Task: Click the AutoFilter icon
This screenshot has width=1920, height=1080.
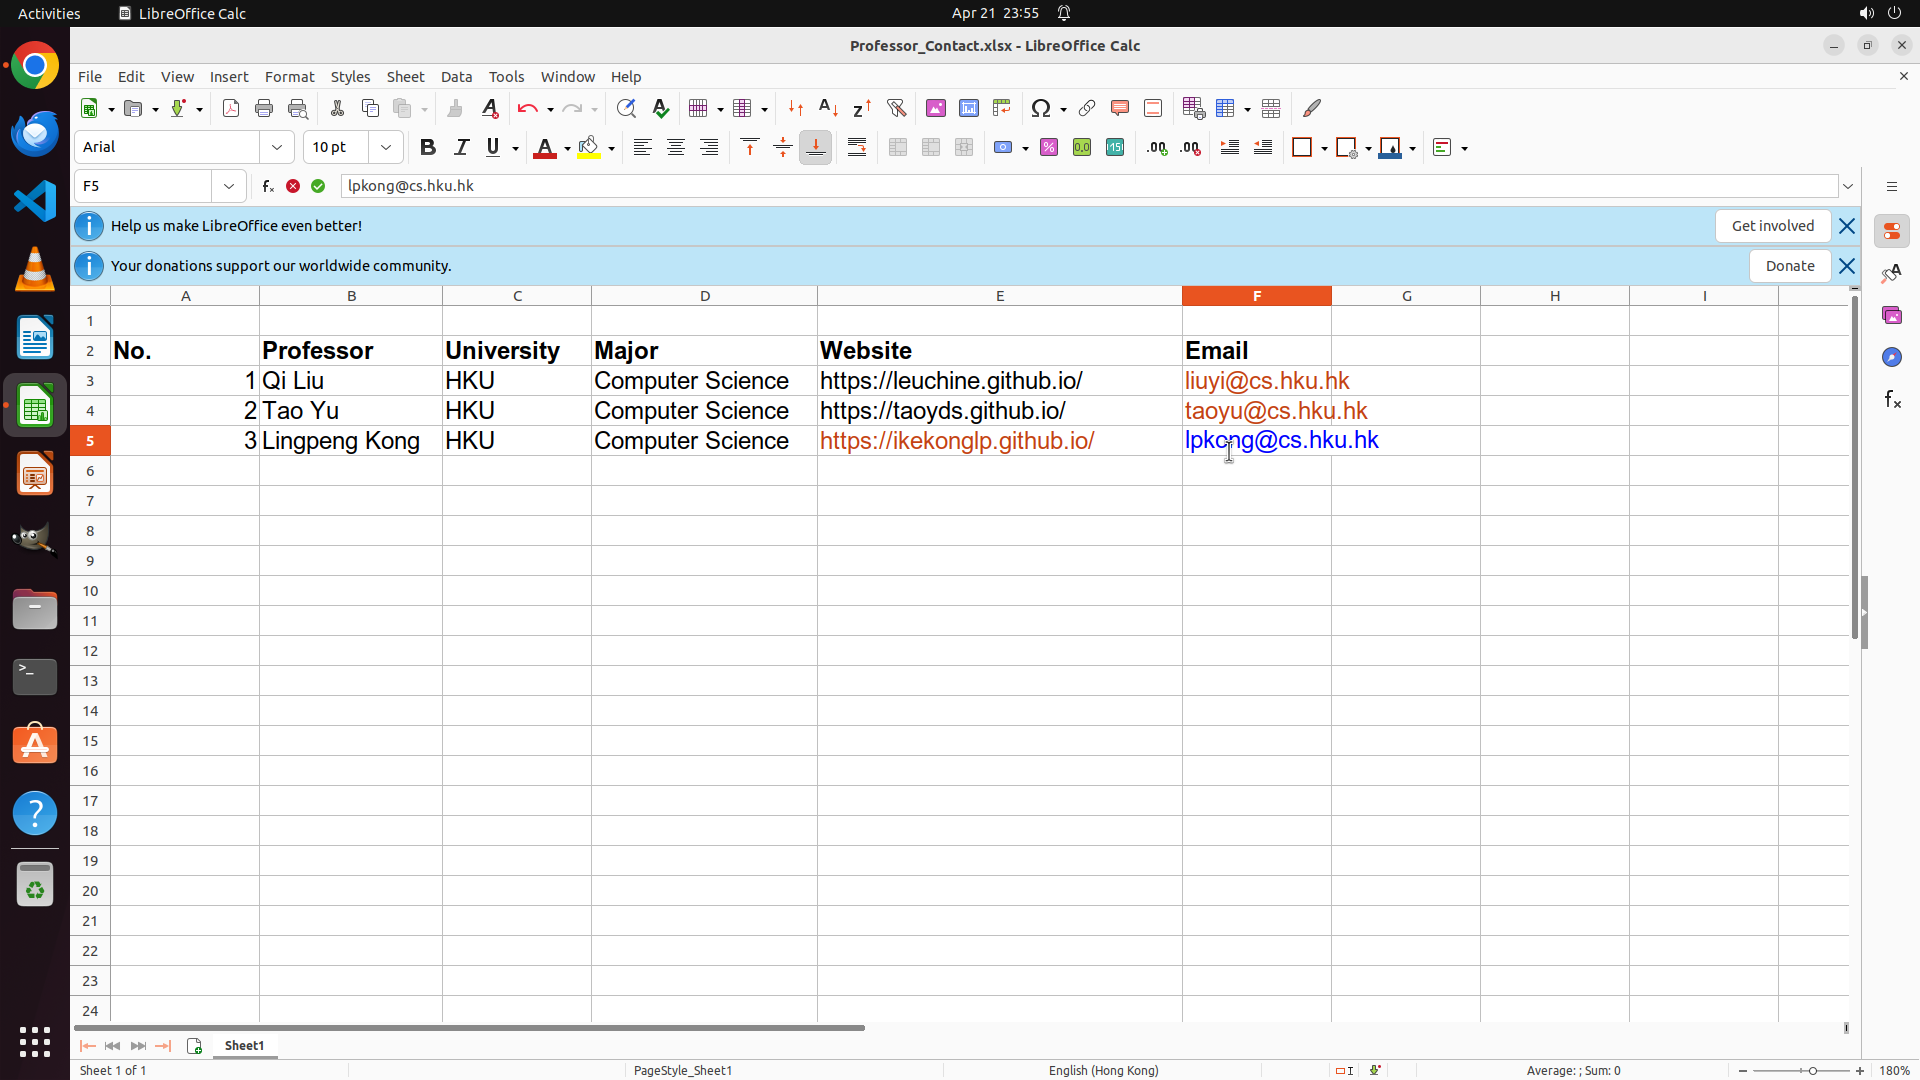Action: (896, 108)
